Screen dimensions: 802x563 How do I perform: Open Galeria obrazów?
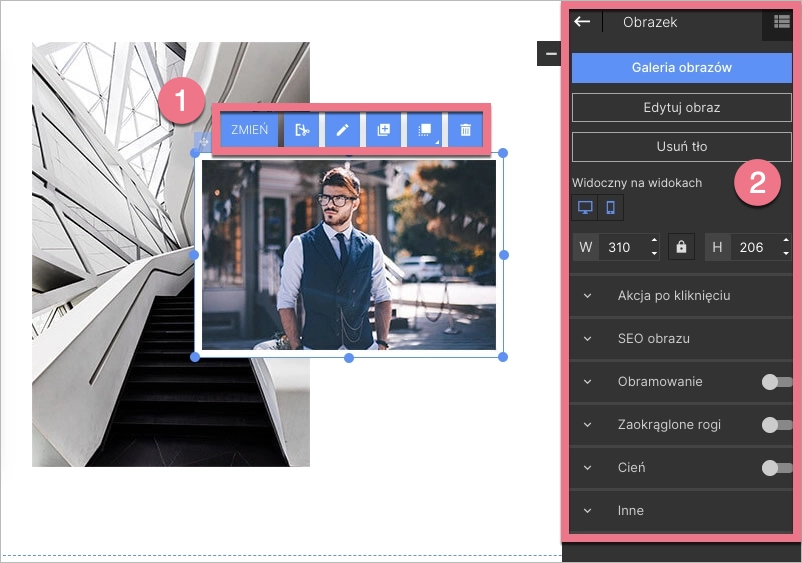pos(682,68)
